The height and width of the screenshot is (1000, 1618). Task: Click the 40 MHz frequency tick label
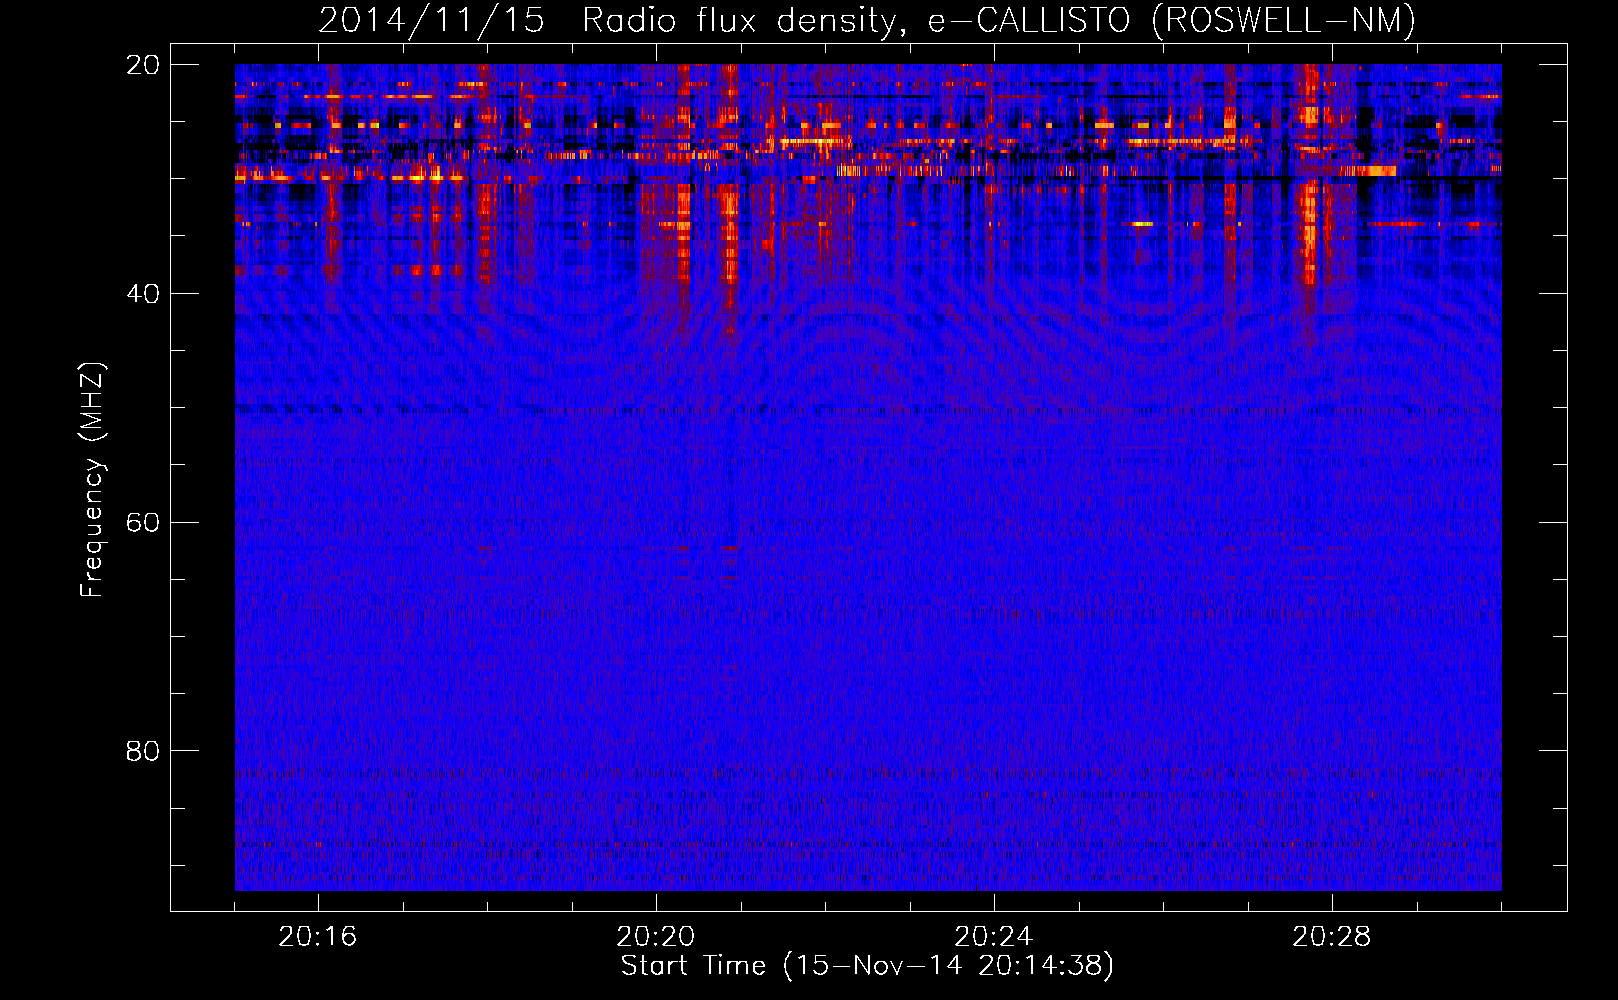coord(143,294)
